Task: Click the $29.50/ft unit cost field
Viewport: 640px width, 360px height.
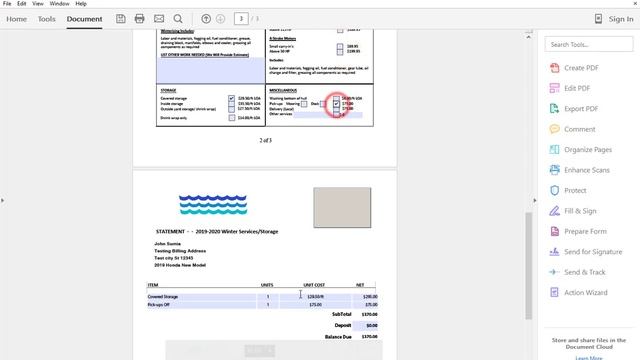Action: pyautogui.click(x=315, y=297)
